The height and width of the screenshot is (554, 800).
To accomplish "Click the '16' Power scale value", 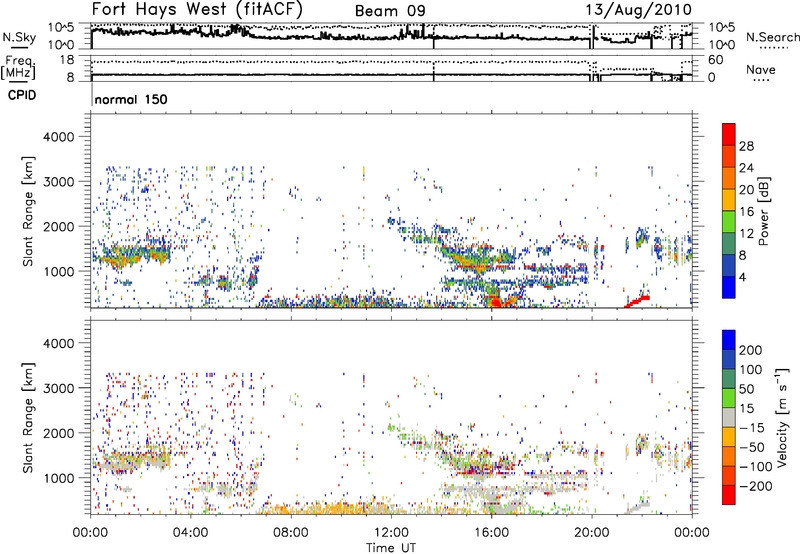I will point(746,211).
